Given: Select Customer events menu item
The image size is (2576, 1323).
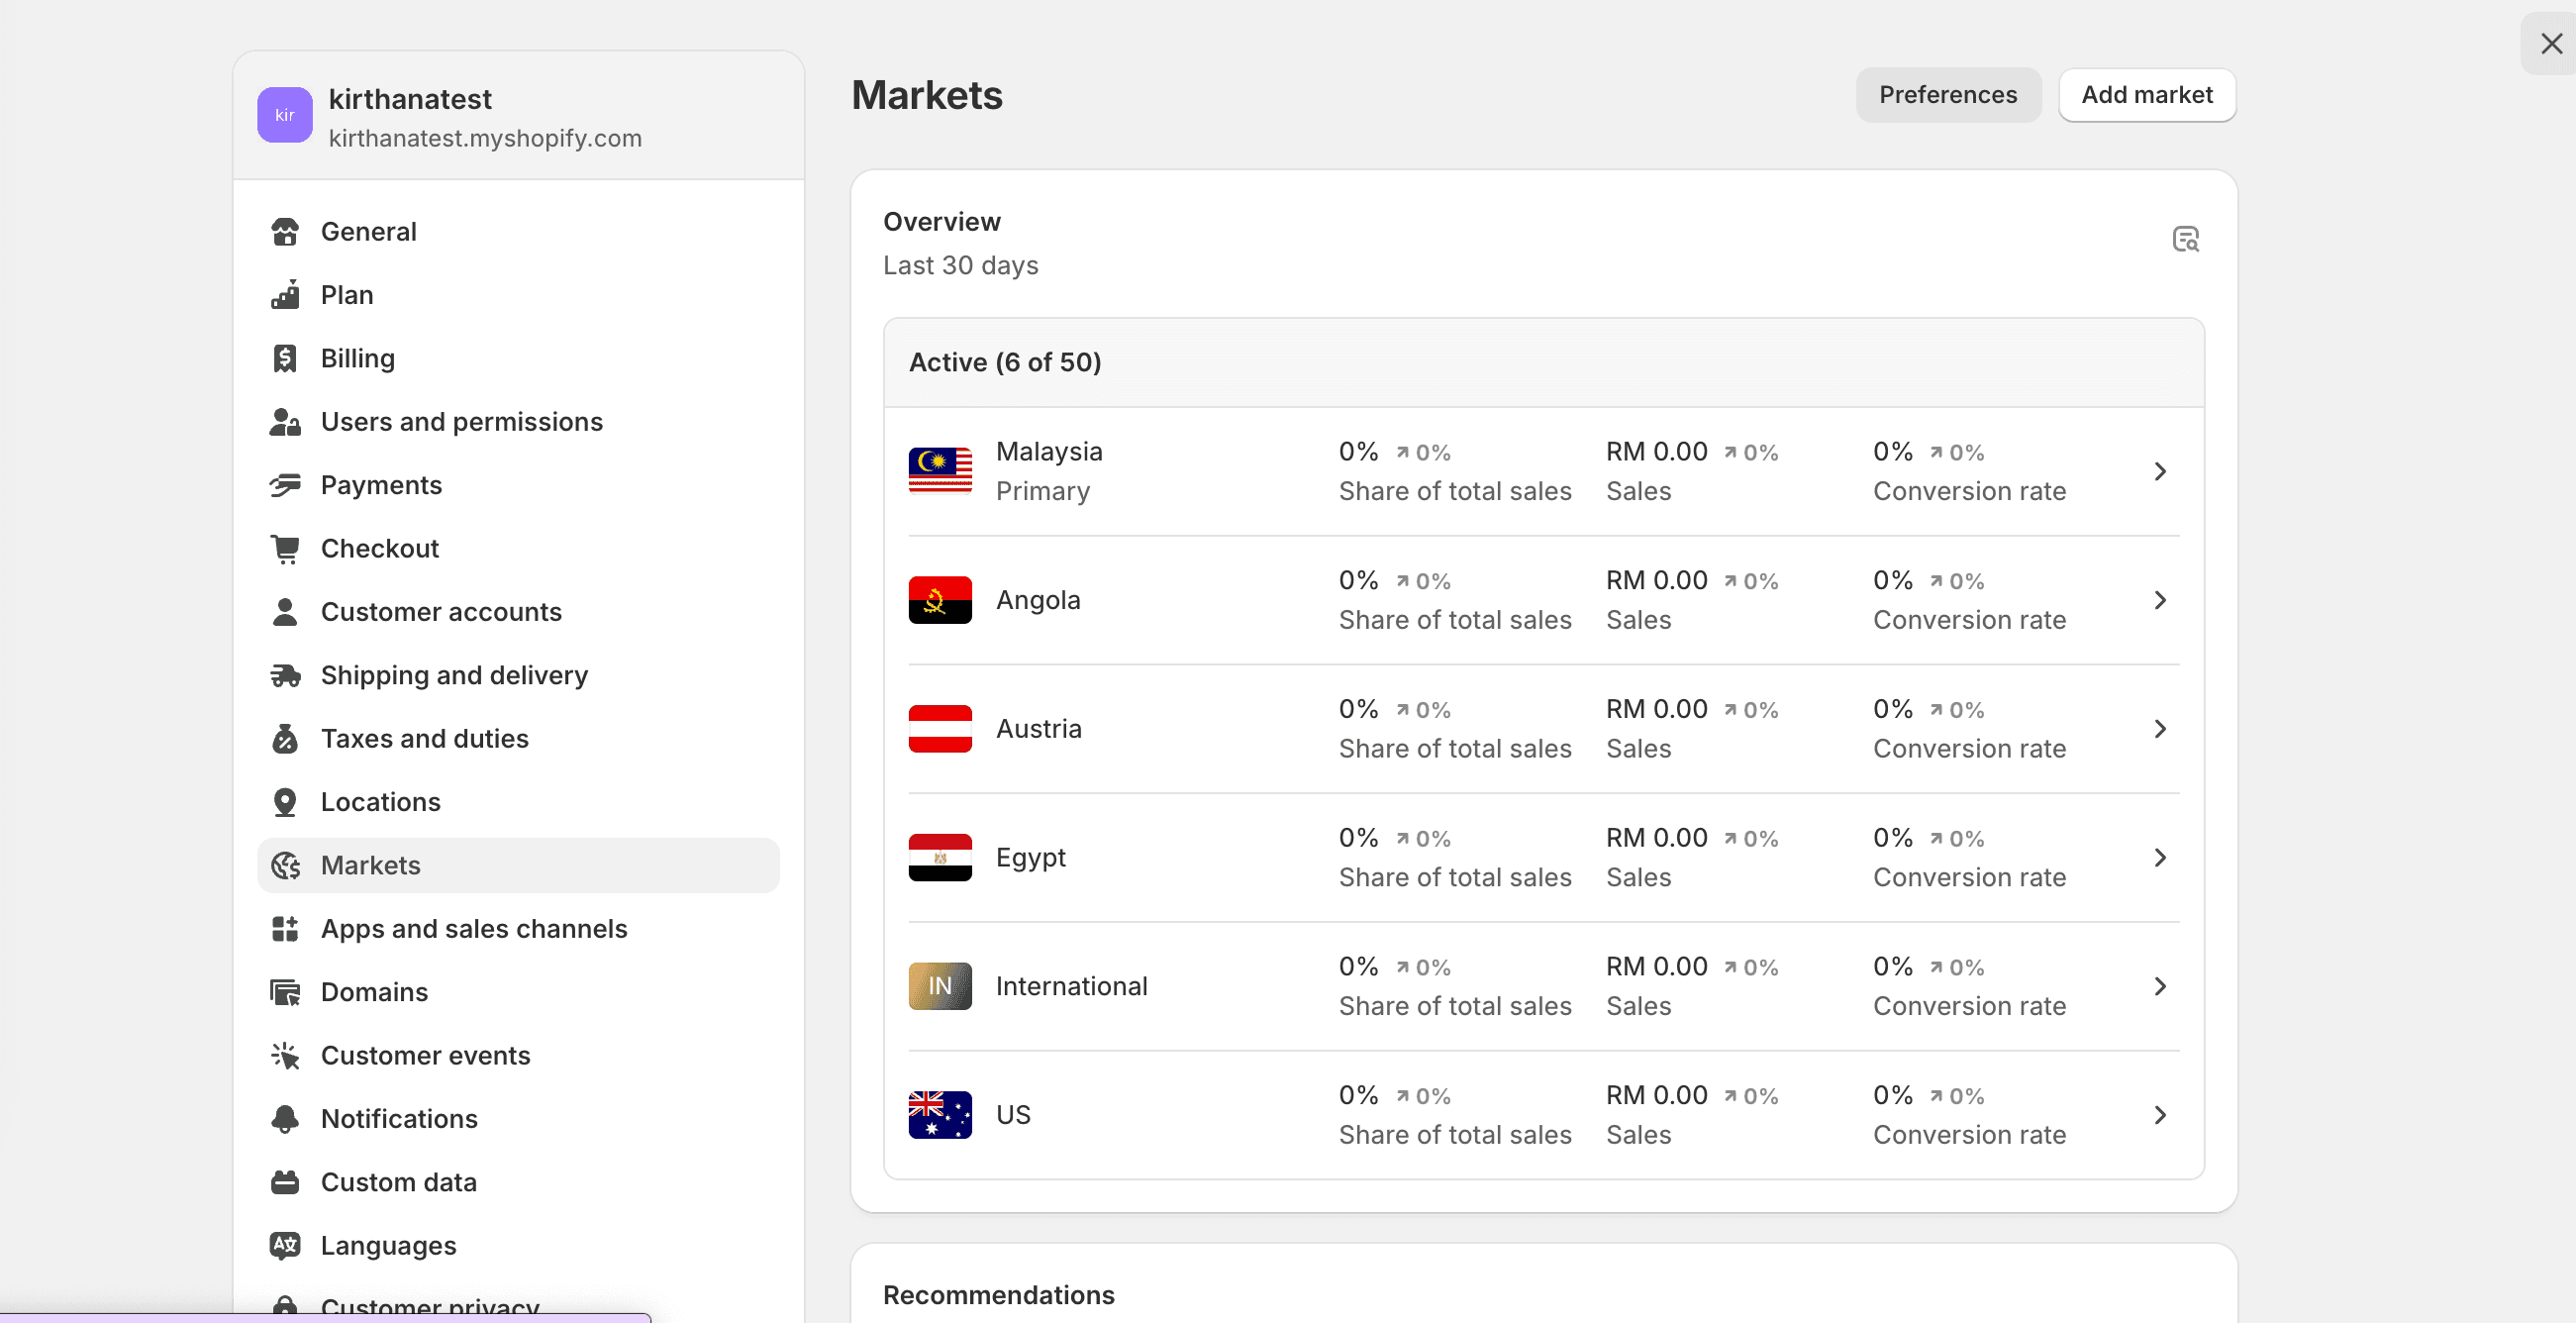Looking at the screenshot, I should coord(518,1056).
